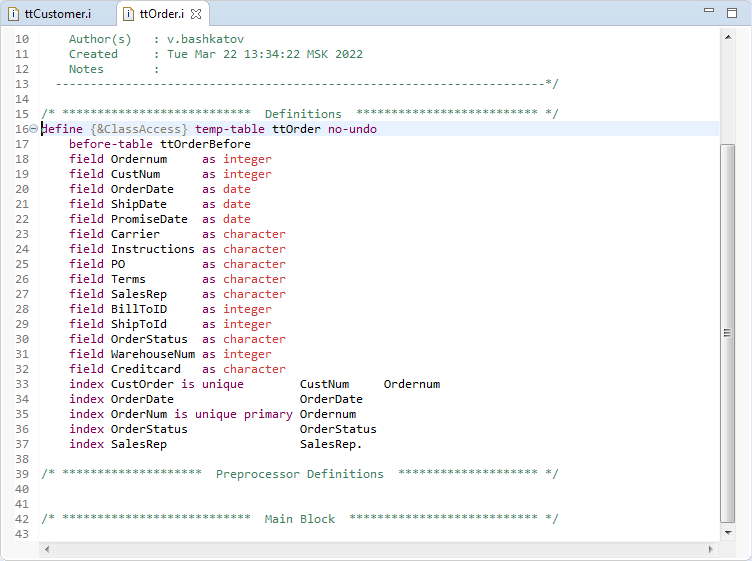The width and height of the screenshot is (752, 561).
Task: Click 'SalesRep' field name on line 27
Action: coord(139,294)
